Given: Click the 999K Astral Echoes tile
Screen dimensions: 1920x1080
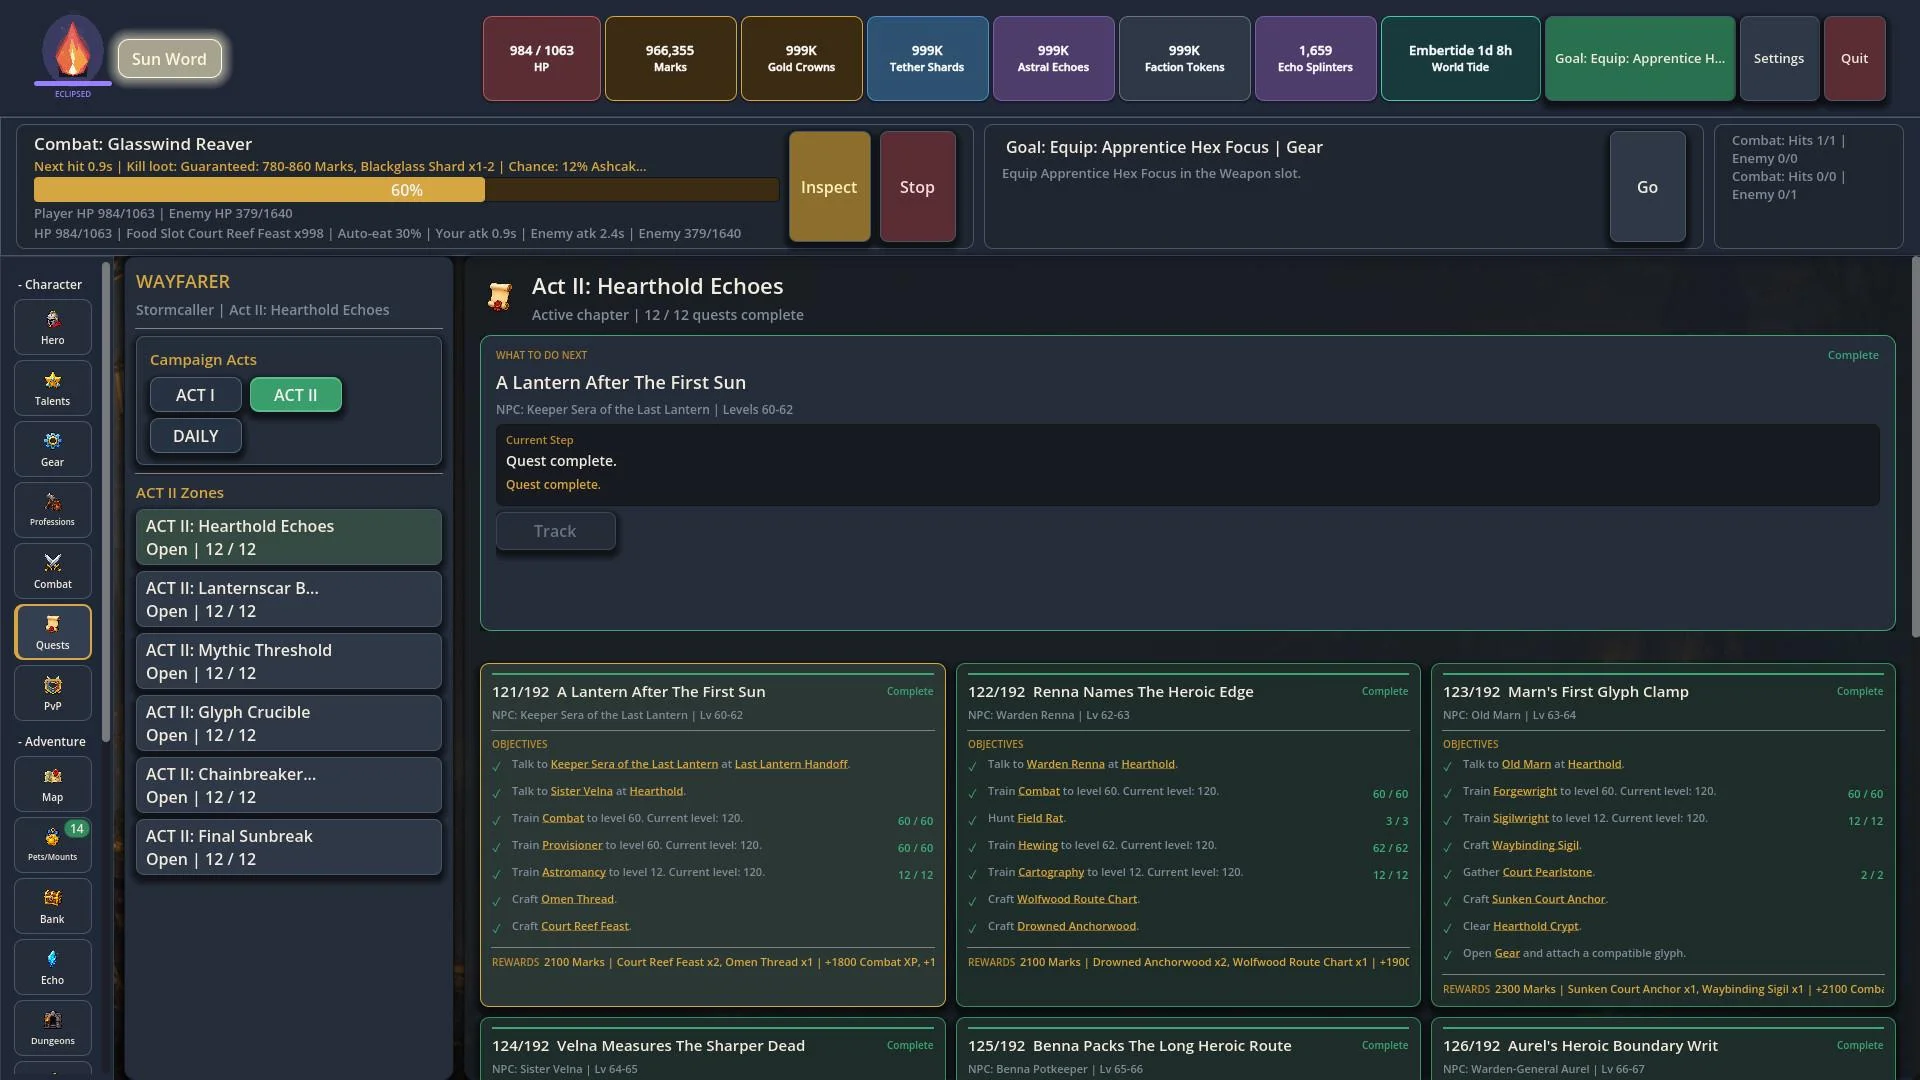Looking at the screenshot, I should coord(1053,58).
